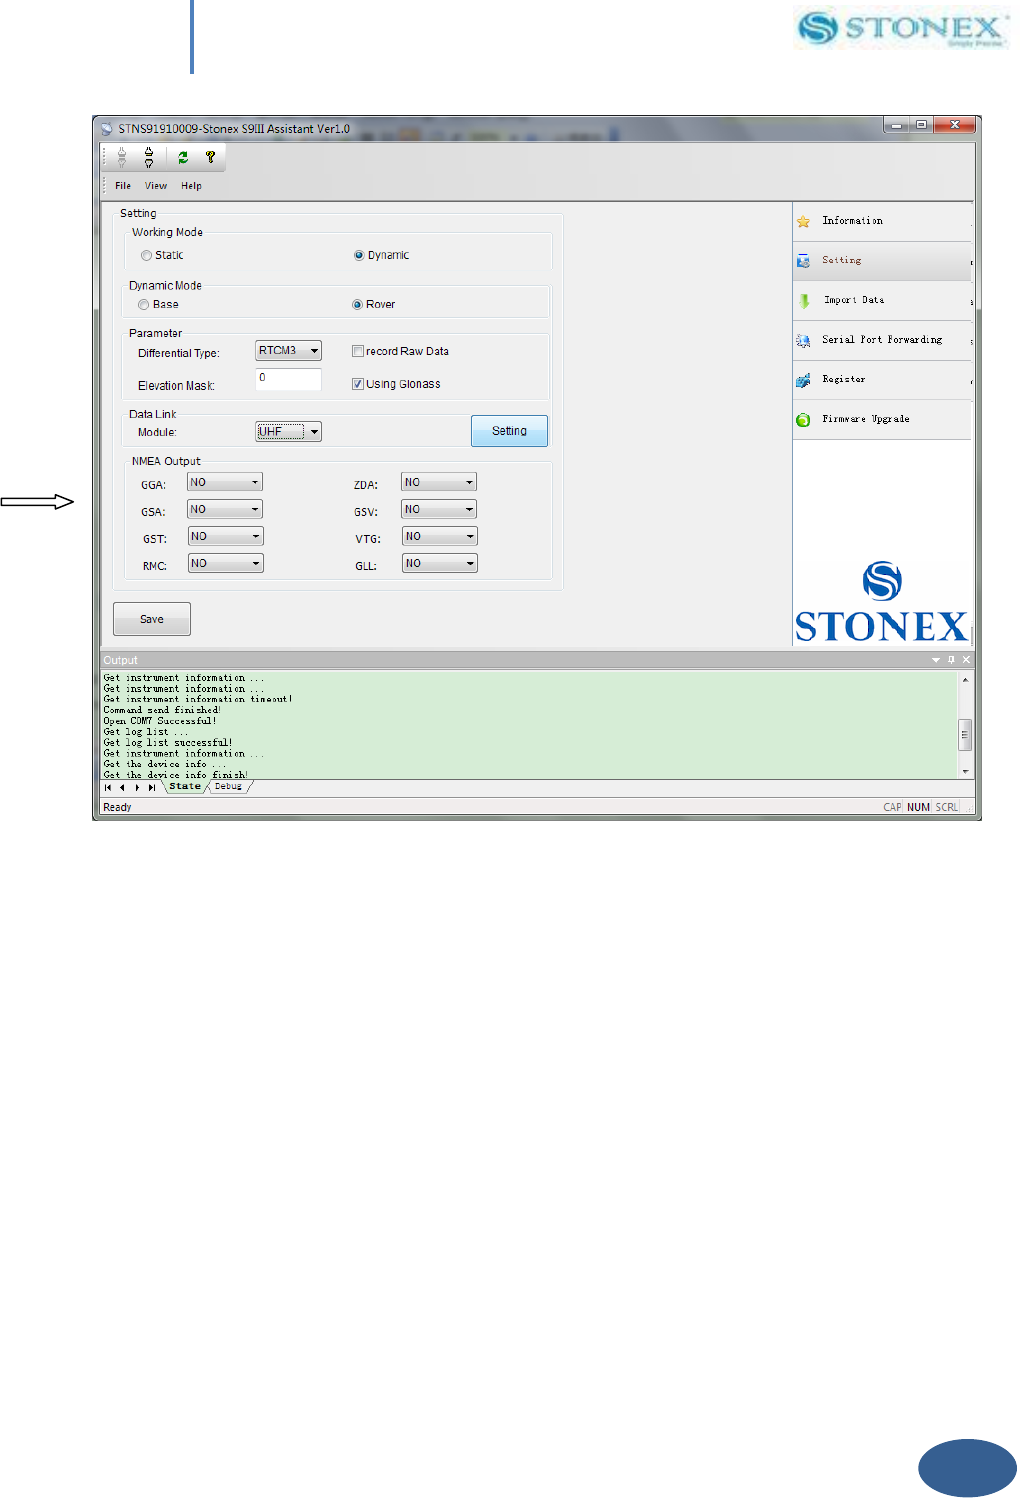Click the connect plug toolbar icon

click(122, 157)
